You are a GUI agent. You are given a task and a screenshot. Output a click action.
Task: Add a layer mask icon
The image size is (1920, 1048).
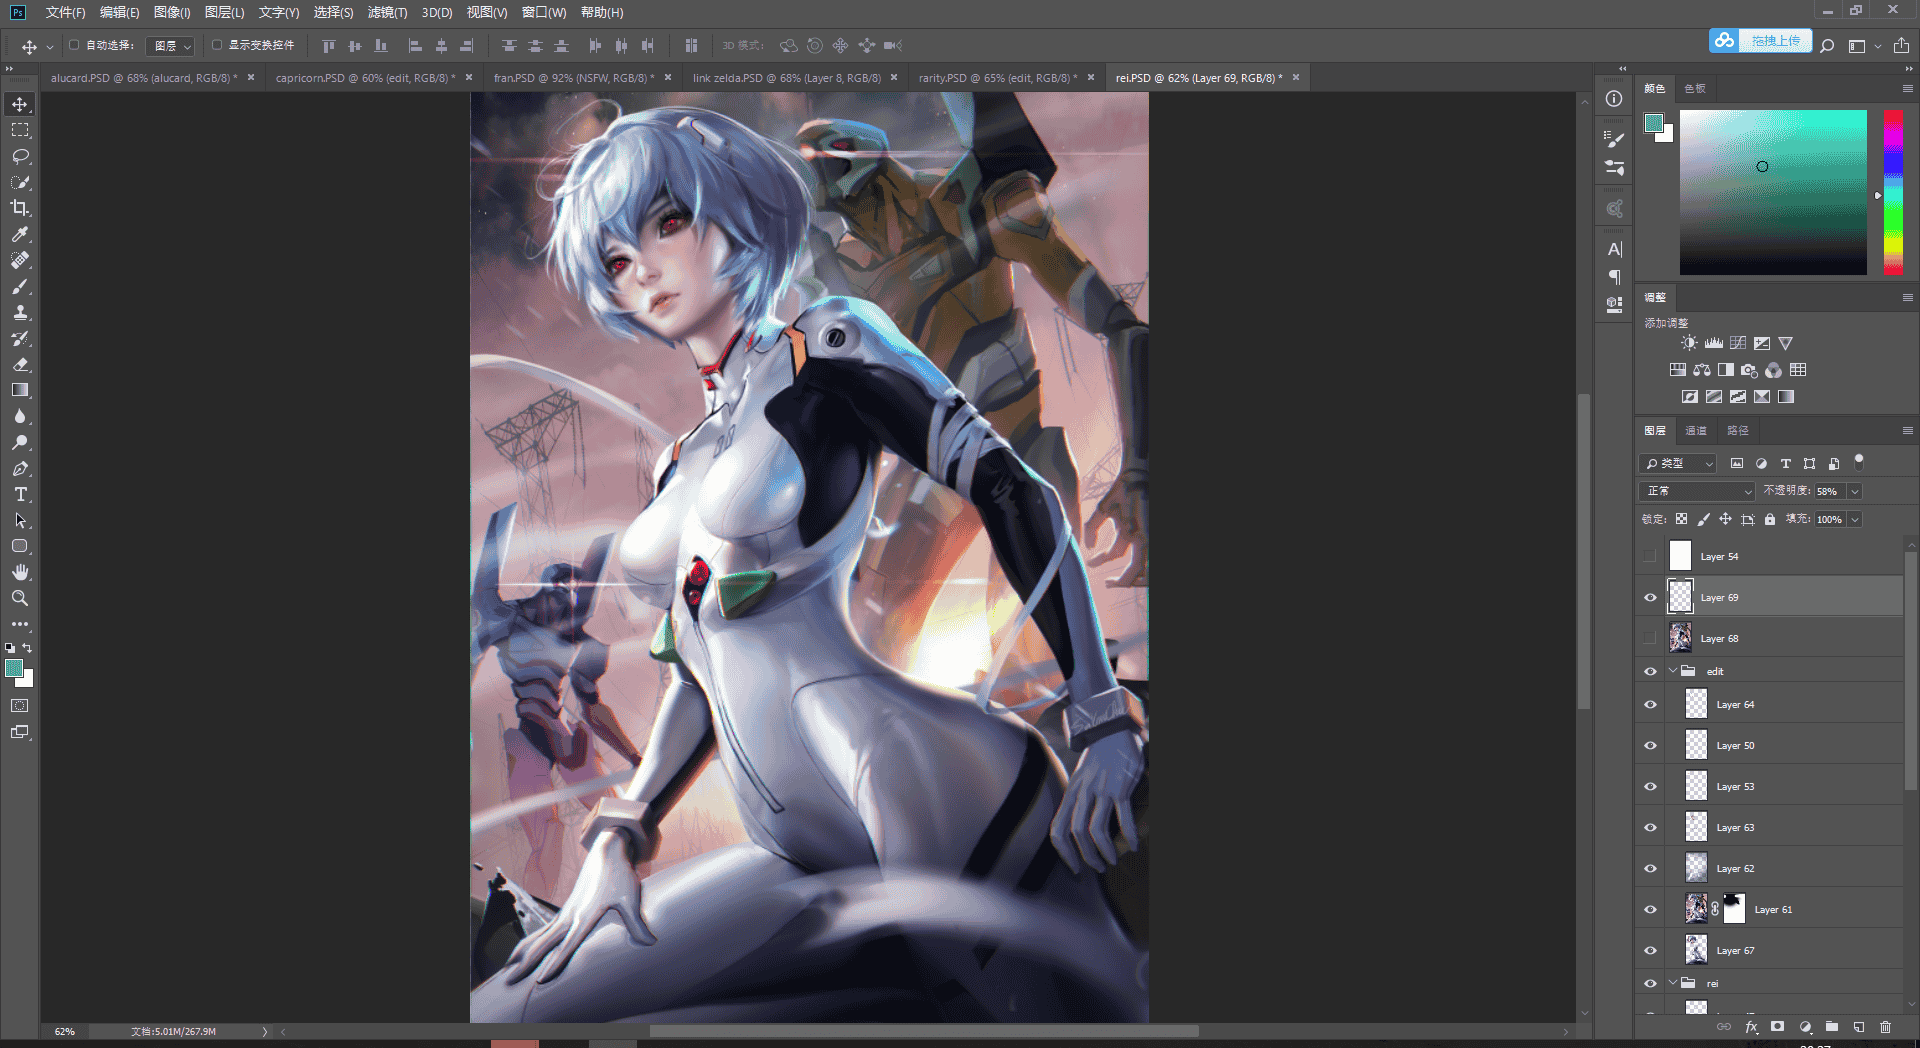point(1777,1027)
